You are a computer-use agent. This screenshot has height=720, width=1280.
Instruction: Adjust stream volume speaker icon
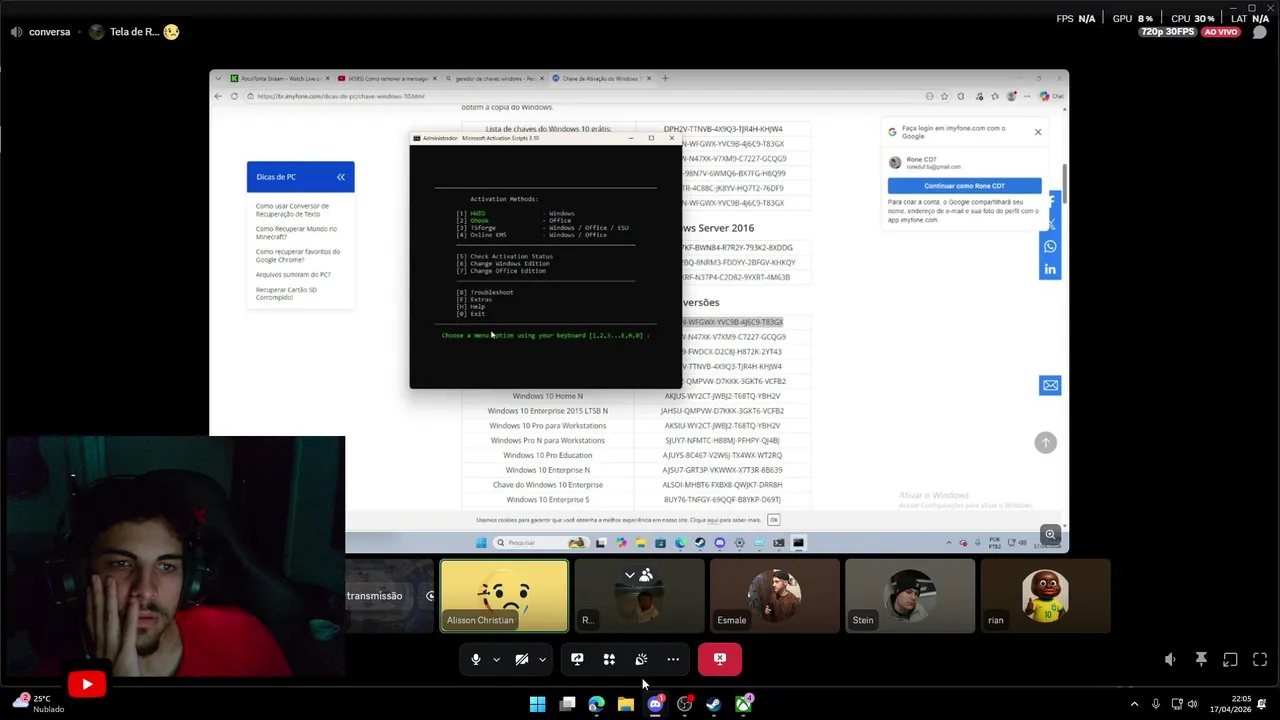tap(1170, 659)
